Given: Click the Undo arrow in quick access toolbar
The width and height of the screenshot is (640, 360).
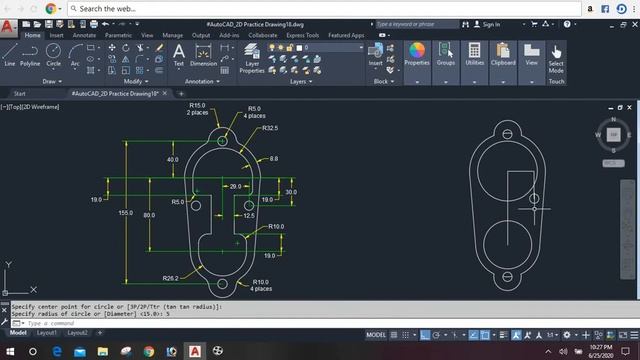Looking at the screenshot, I should (105, 24).
